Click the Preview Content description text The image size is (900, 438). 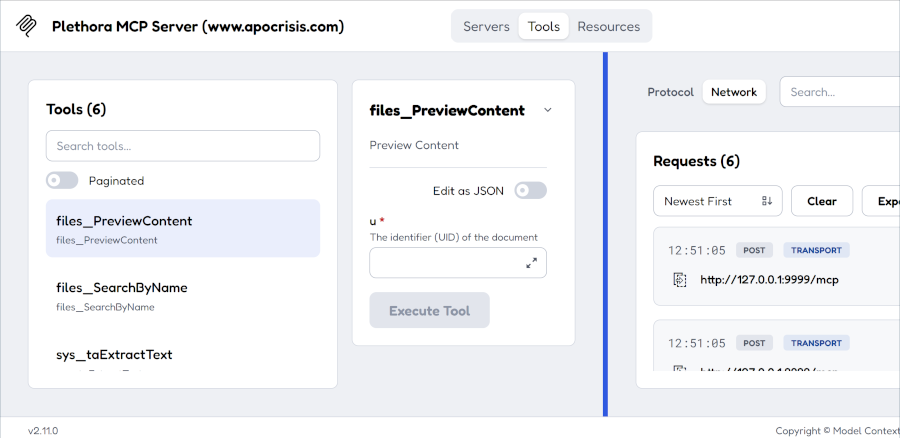(414, 145)
